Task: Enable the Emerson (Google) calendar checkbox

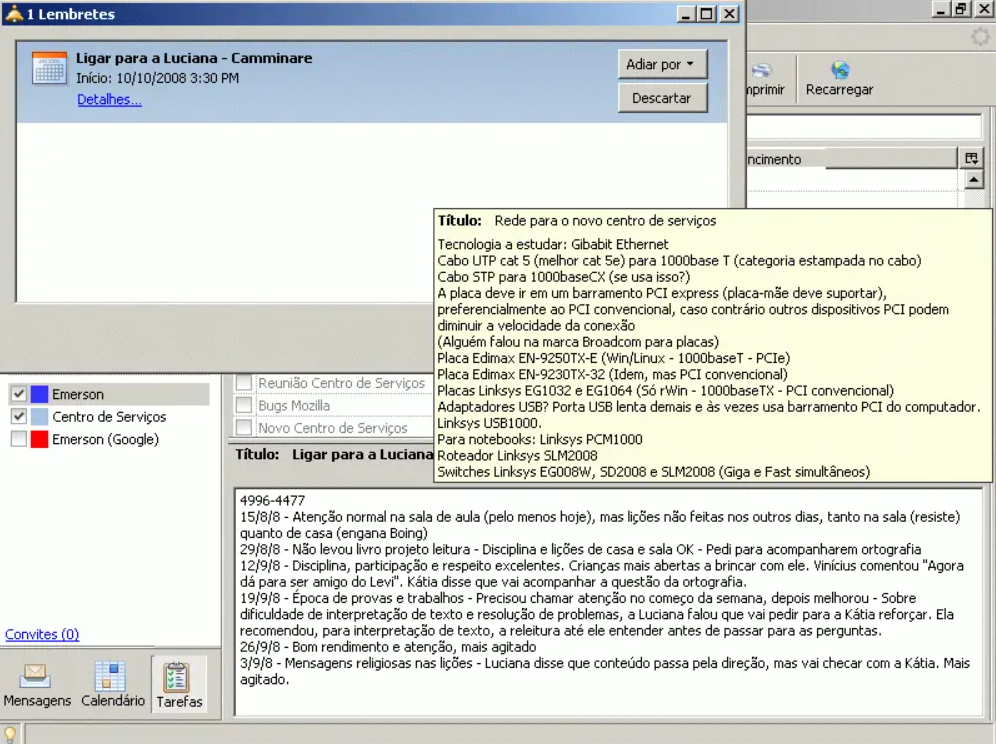Action: [x=18, y=439]
